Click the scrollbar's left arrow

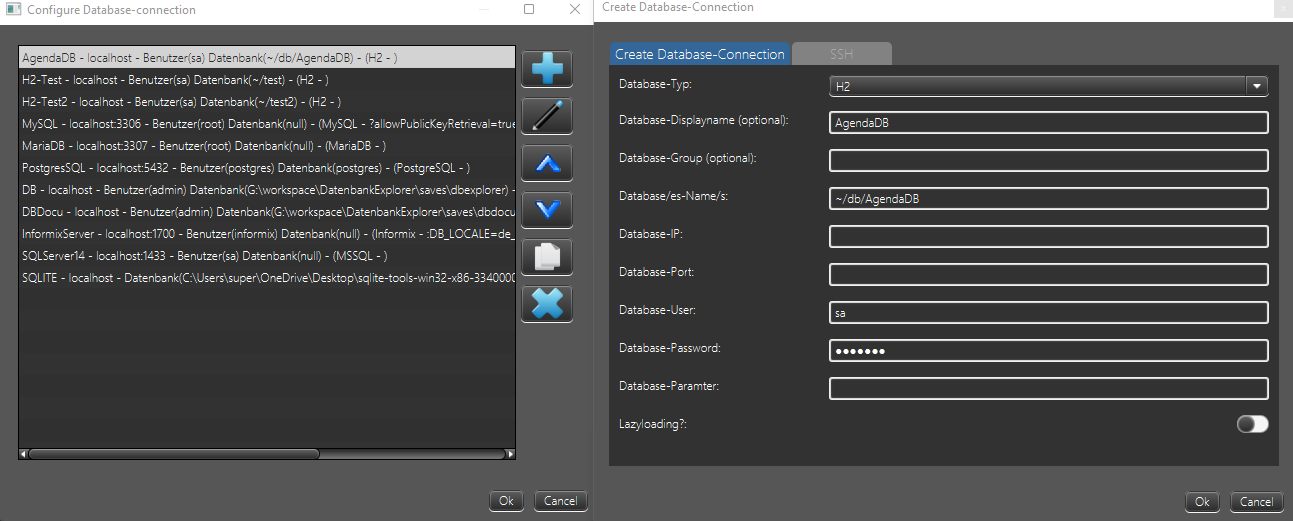coord(24,454)
